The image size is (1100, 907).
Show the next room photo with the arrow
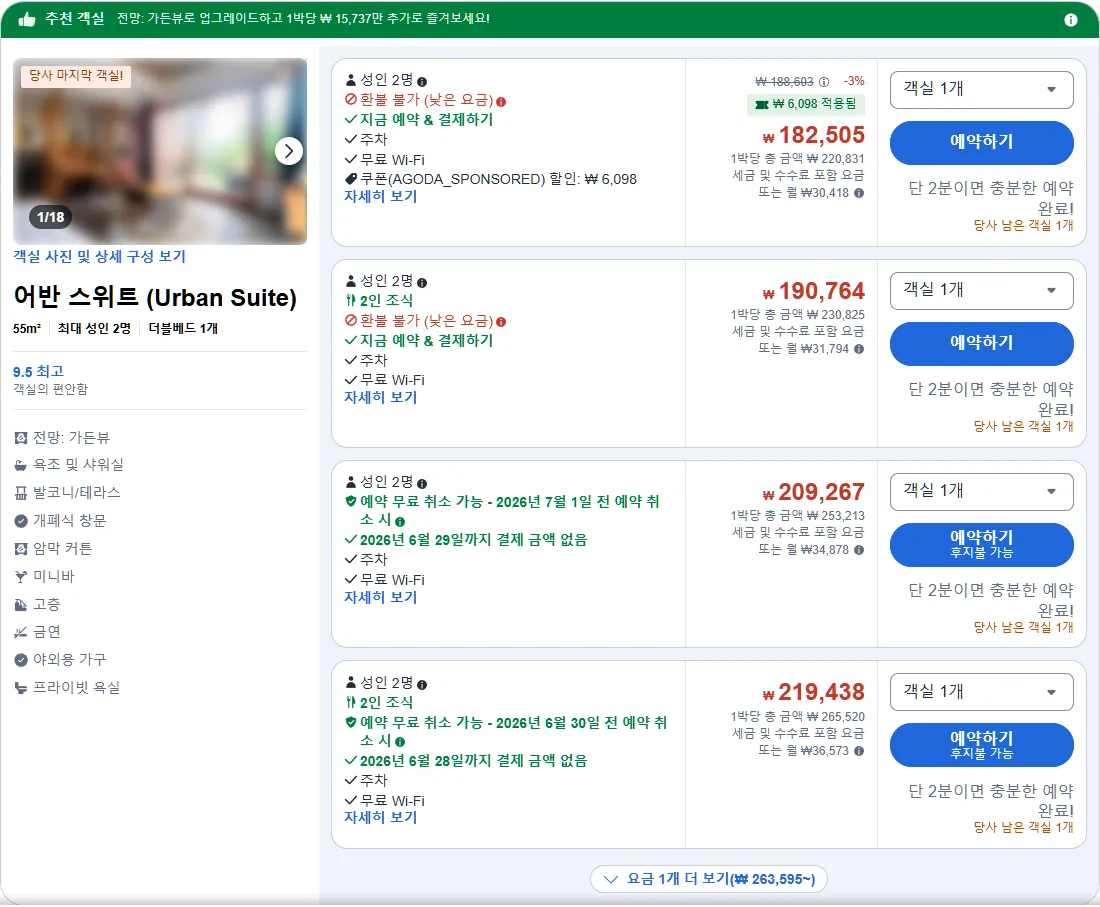(x=288, y=151)
